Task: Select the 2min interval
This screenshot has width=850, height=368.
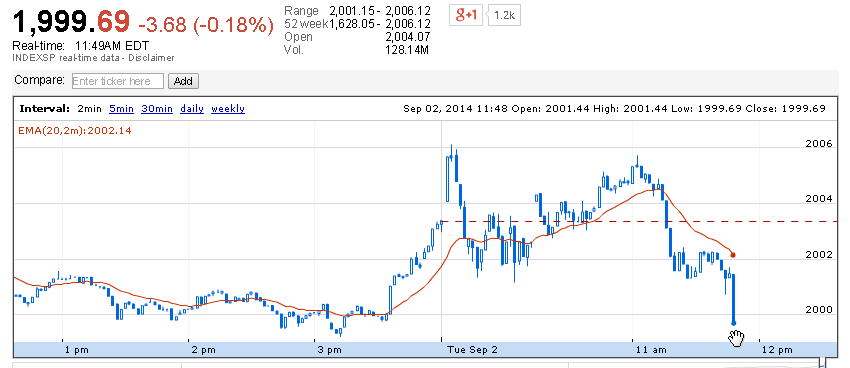Action: click(x=89, y=109)
